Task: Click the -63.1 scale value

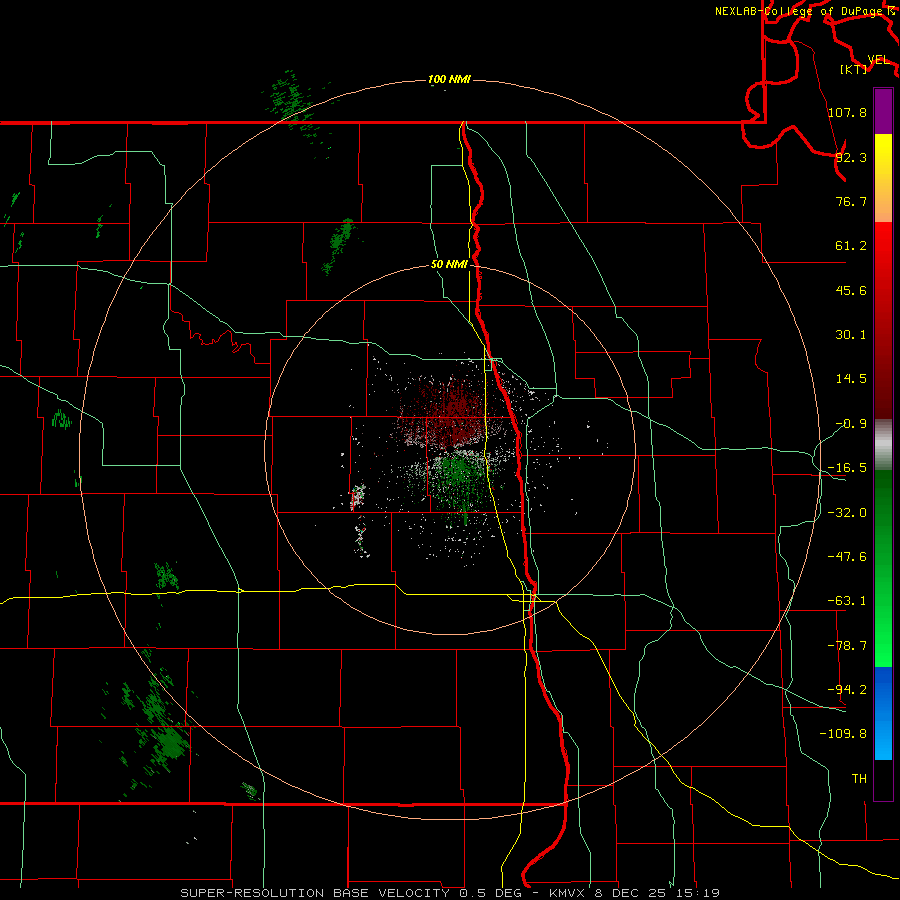Action: (847, 601)
